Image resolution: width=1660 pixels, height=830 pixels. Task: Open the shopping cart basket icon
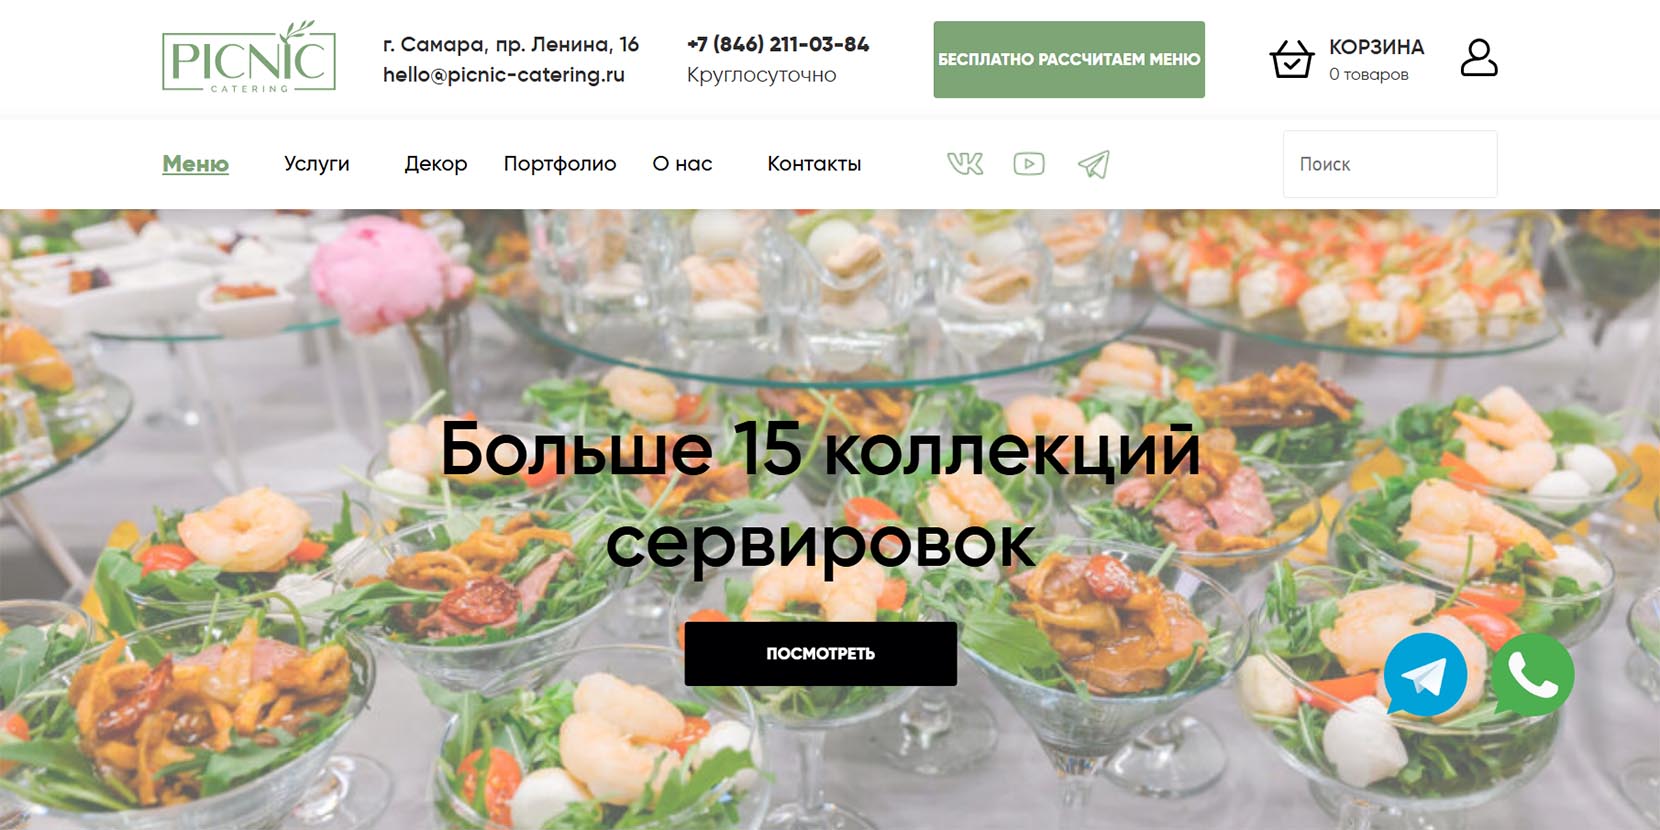pos(1291,59)
